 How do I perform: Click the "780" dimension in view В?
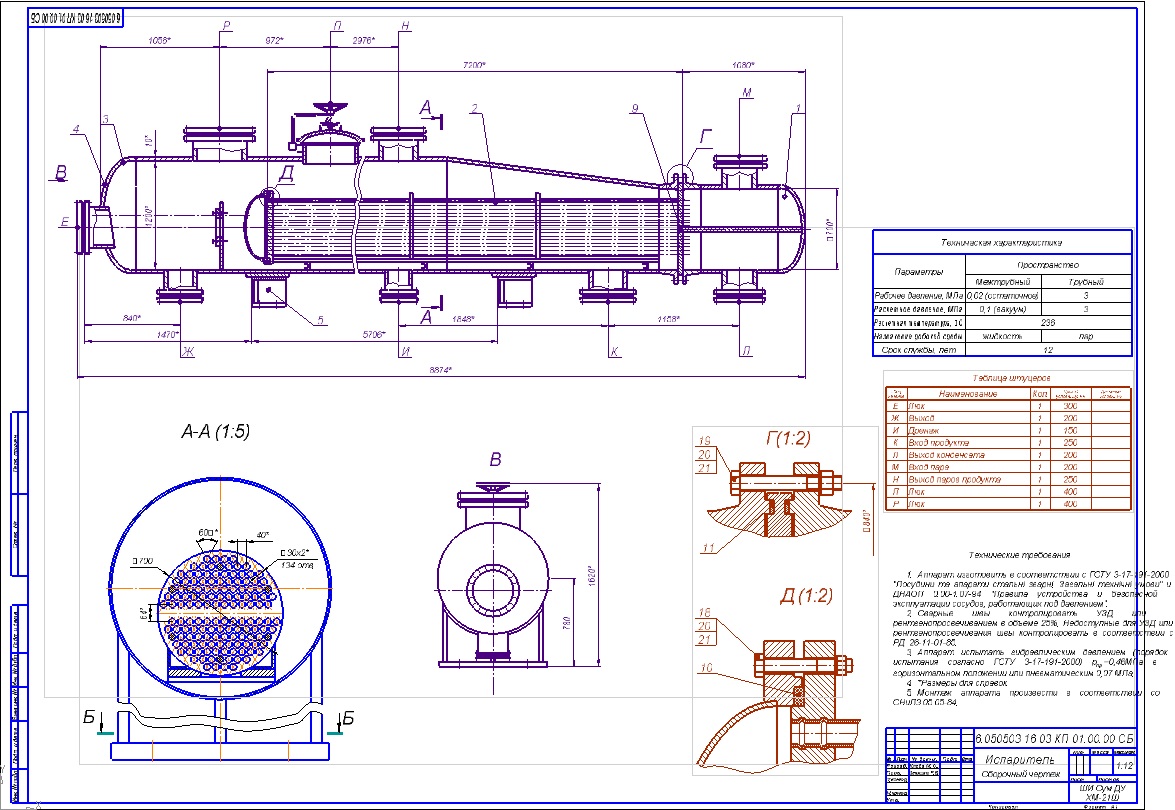tap(567, 623)
